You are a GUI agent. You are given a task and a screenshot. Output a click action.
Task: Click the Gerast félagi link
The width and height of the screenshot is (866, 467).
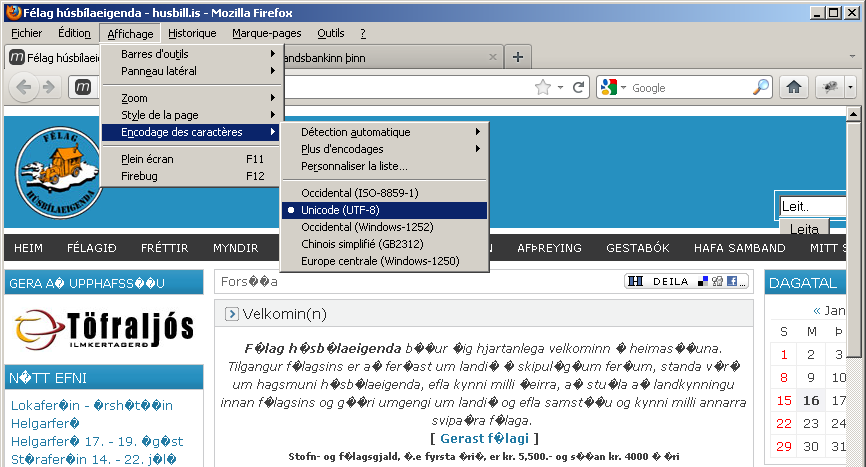484,438
